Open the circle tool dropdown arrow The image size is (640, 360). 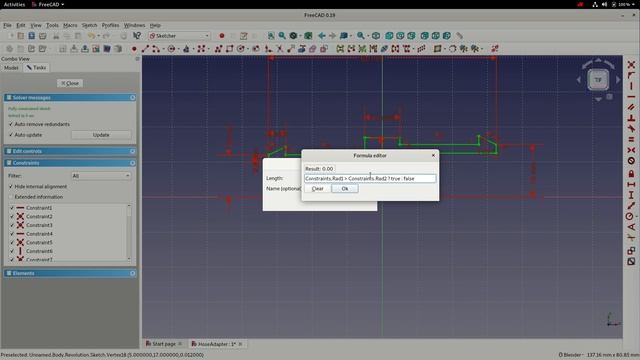[178, 49]
